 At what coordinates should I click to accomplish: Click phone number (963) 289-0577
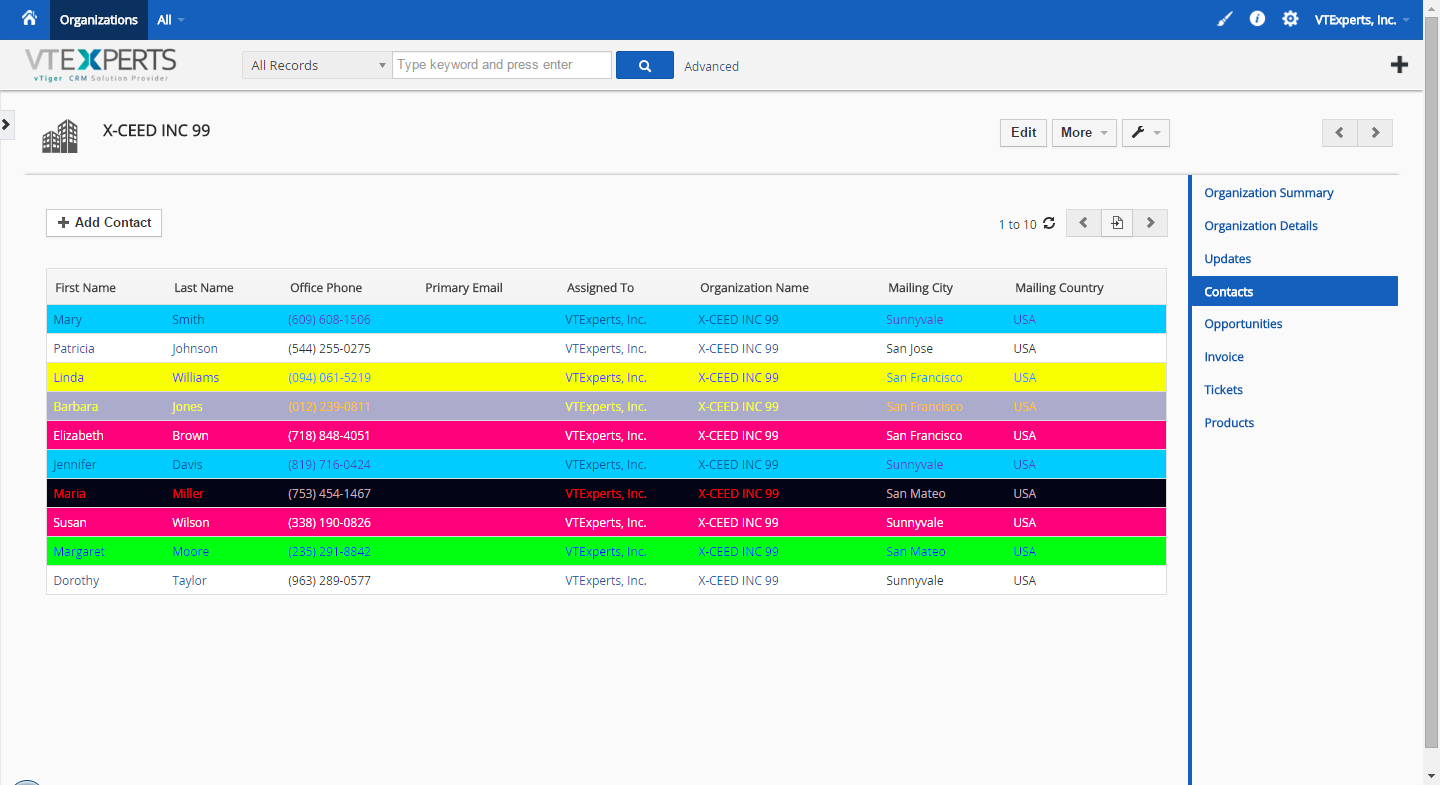[329, 581]
